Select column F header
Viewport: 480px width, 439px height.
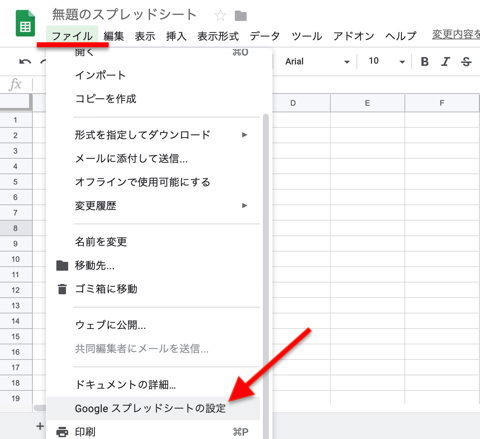[442, 103]
